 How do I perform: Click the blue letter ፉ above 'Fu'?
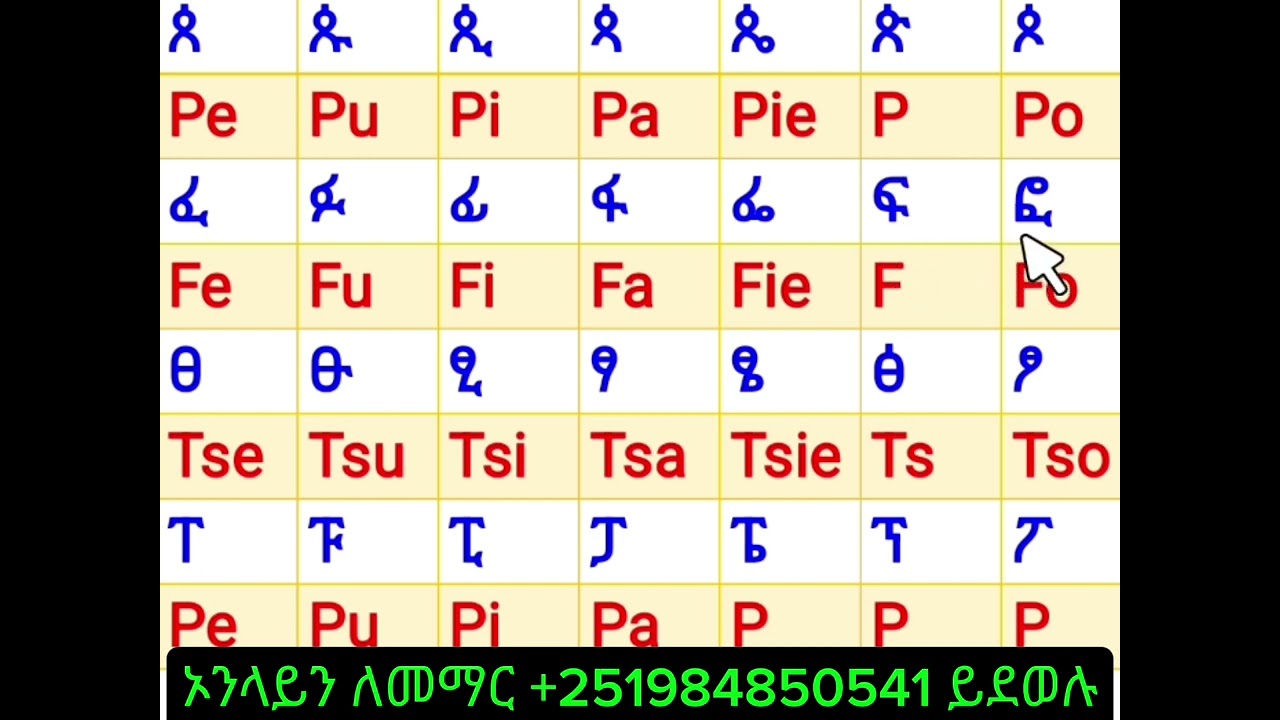329,199
